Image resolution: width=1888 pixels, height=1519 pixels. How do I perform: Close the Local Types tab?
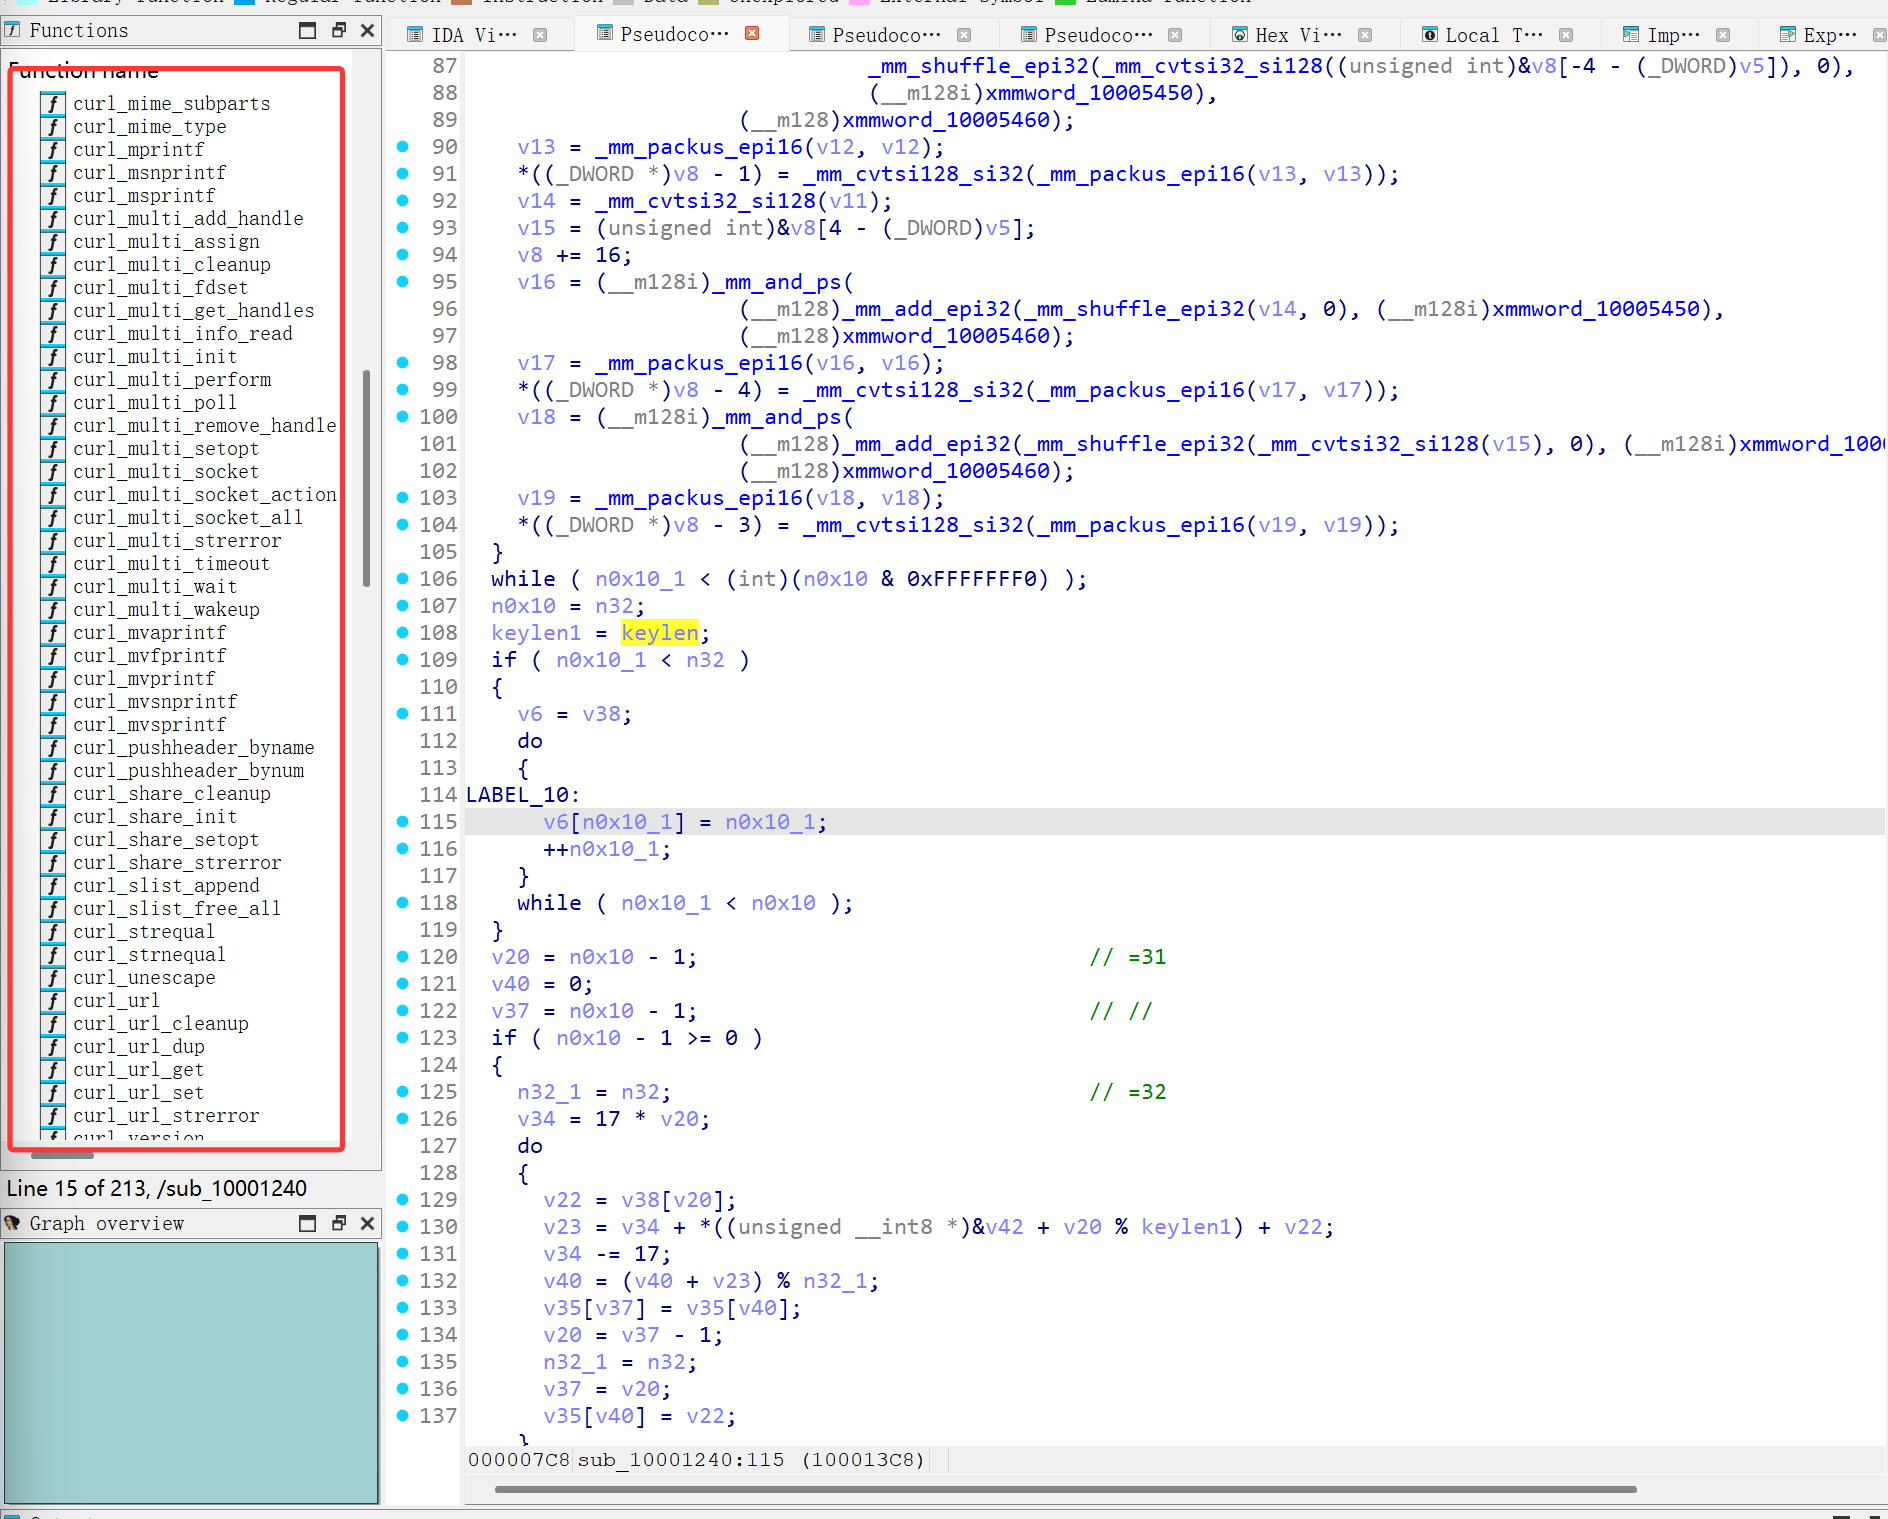1566,35
